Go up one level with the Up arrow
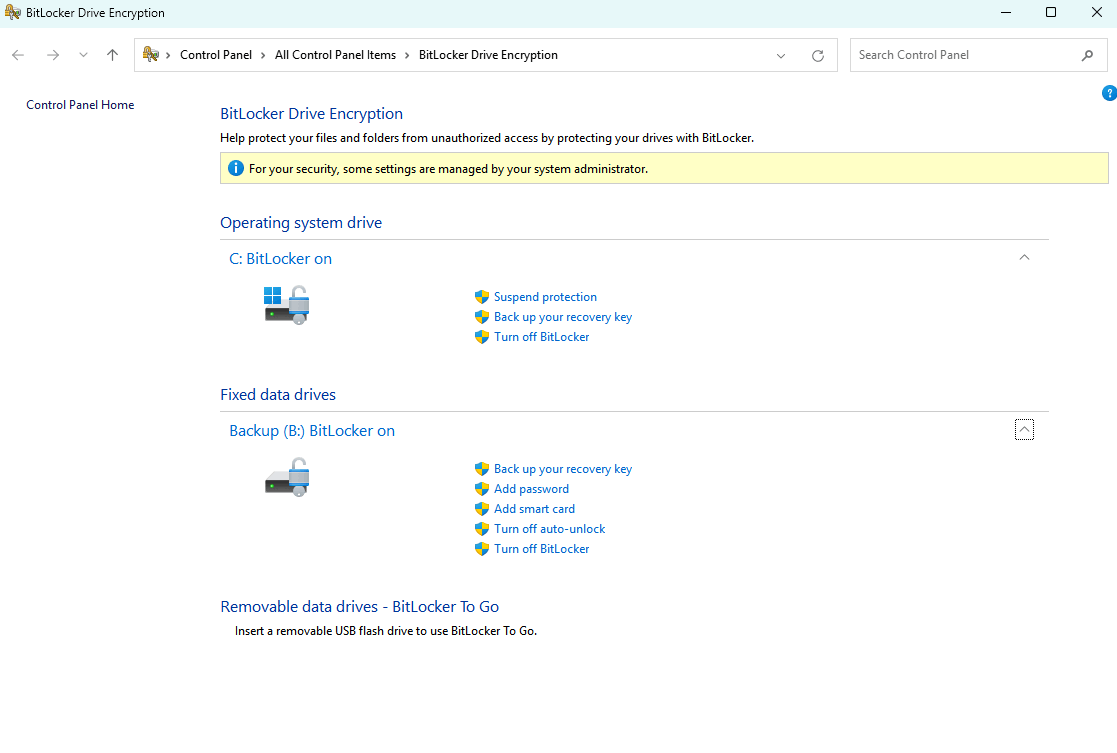 [113, 55]
